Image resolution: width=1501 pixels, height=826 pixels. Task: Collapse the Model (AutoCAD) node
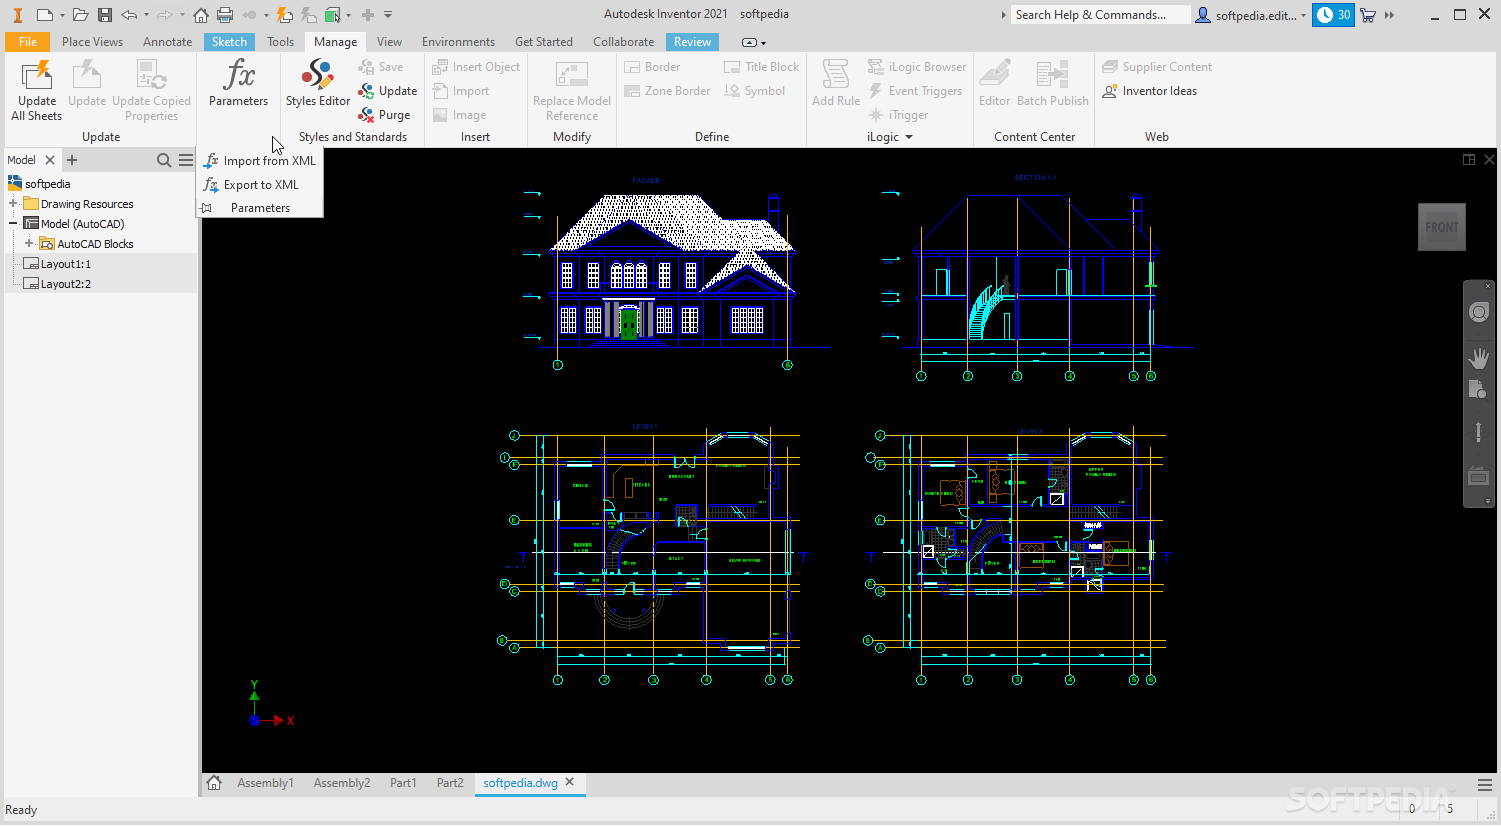click(13, 224)
